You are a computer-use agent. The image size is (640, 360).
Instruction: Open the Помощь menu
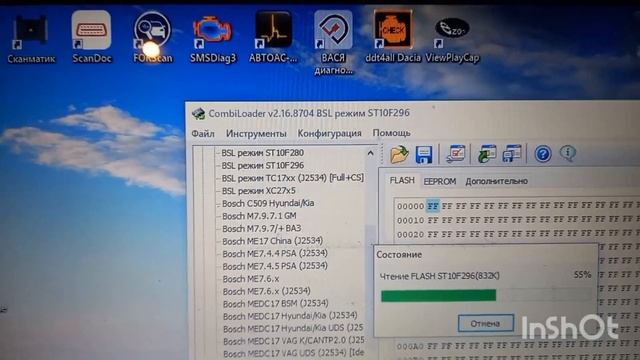point(391,133)
